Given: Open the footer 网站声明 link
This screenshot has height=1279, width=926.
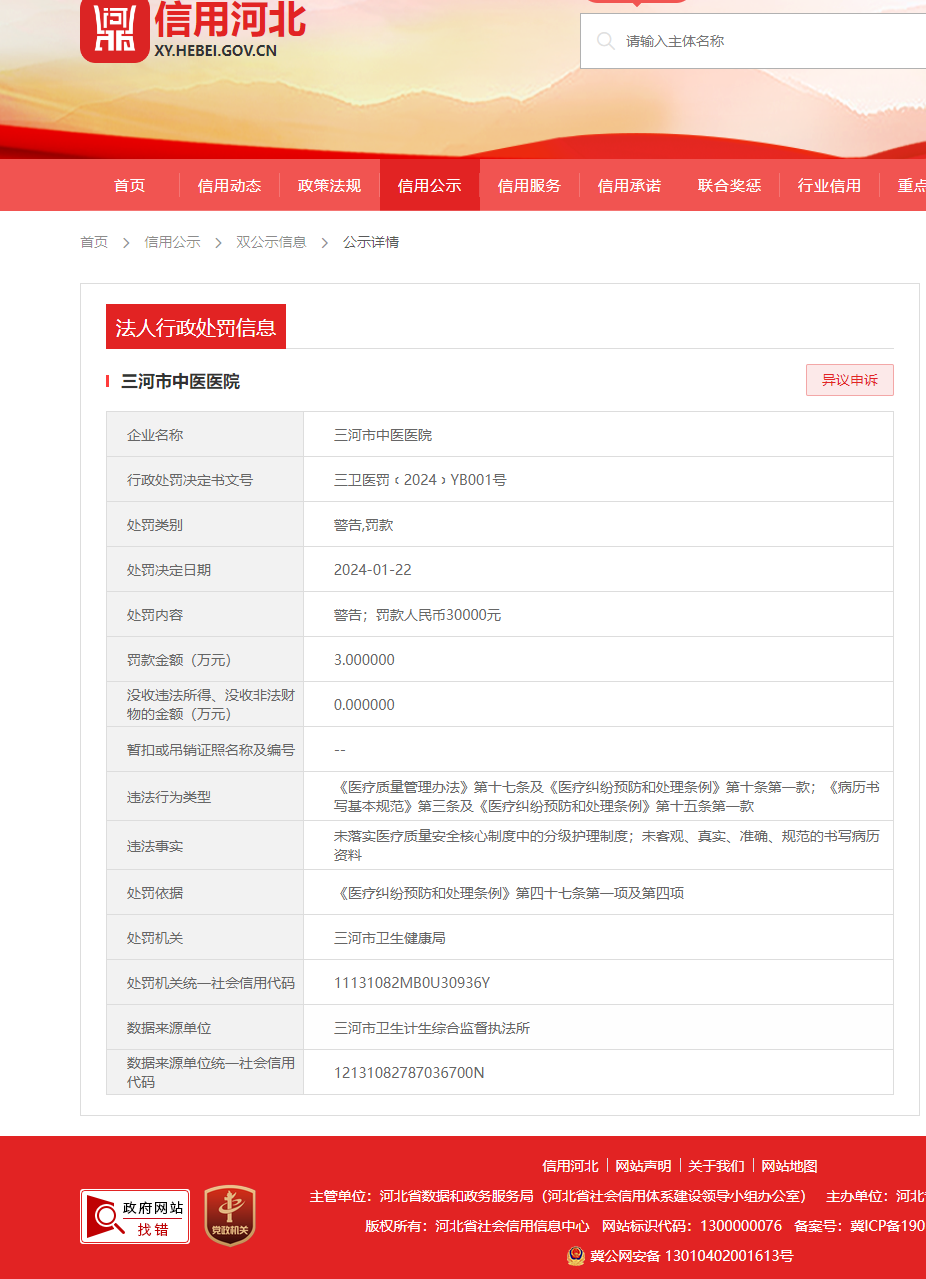Looking at the screenshot, I should 643,1166.
